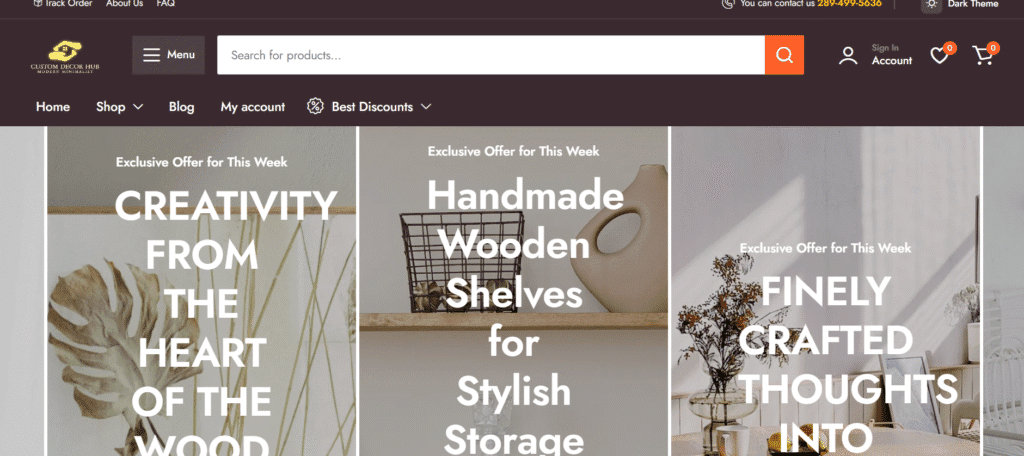Open the Home menu item
Screen dimensions: 1024x456
(53, 106)
